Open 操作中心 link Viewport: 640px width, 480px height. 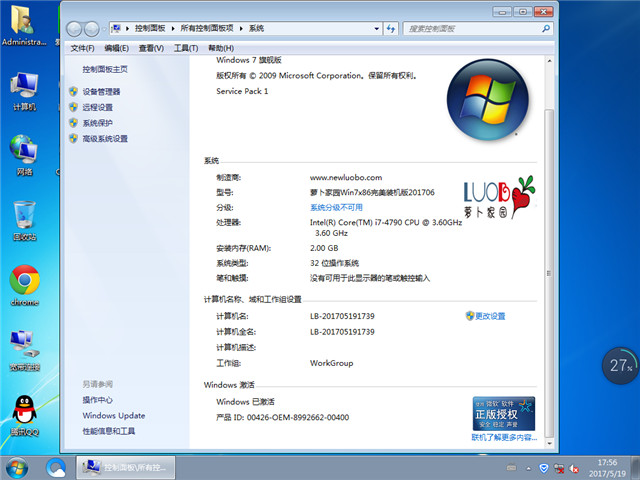tap(98, 400)
